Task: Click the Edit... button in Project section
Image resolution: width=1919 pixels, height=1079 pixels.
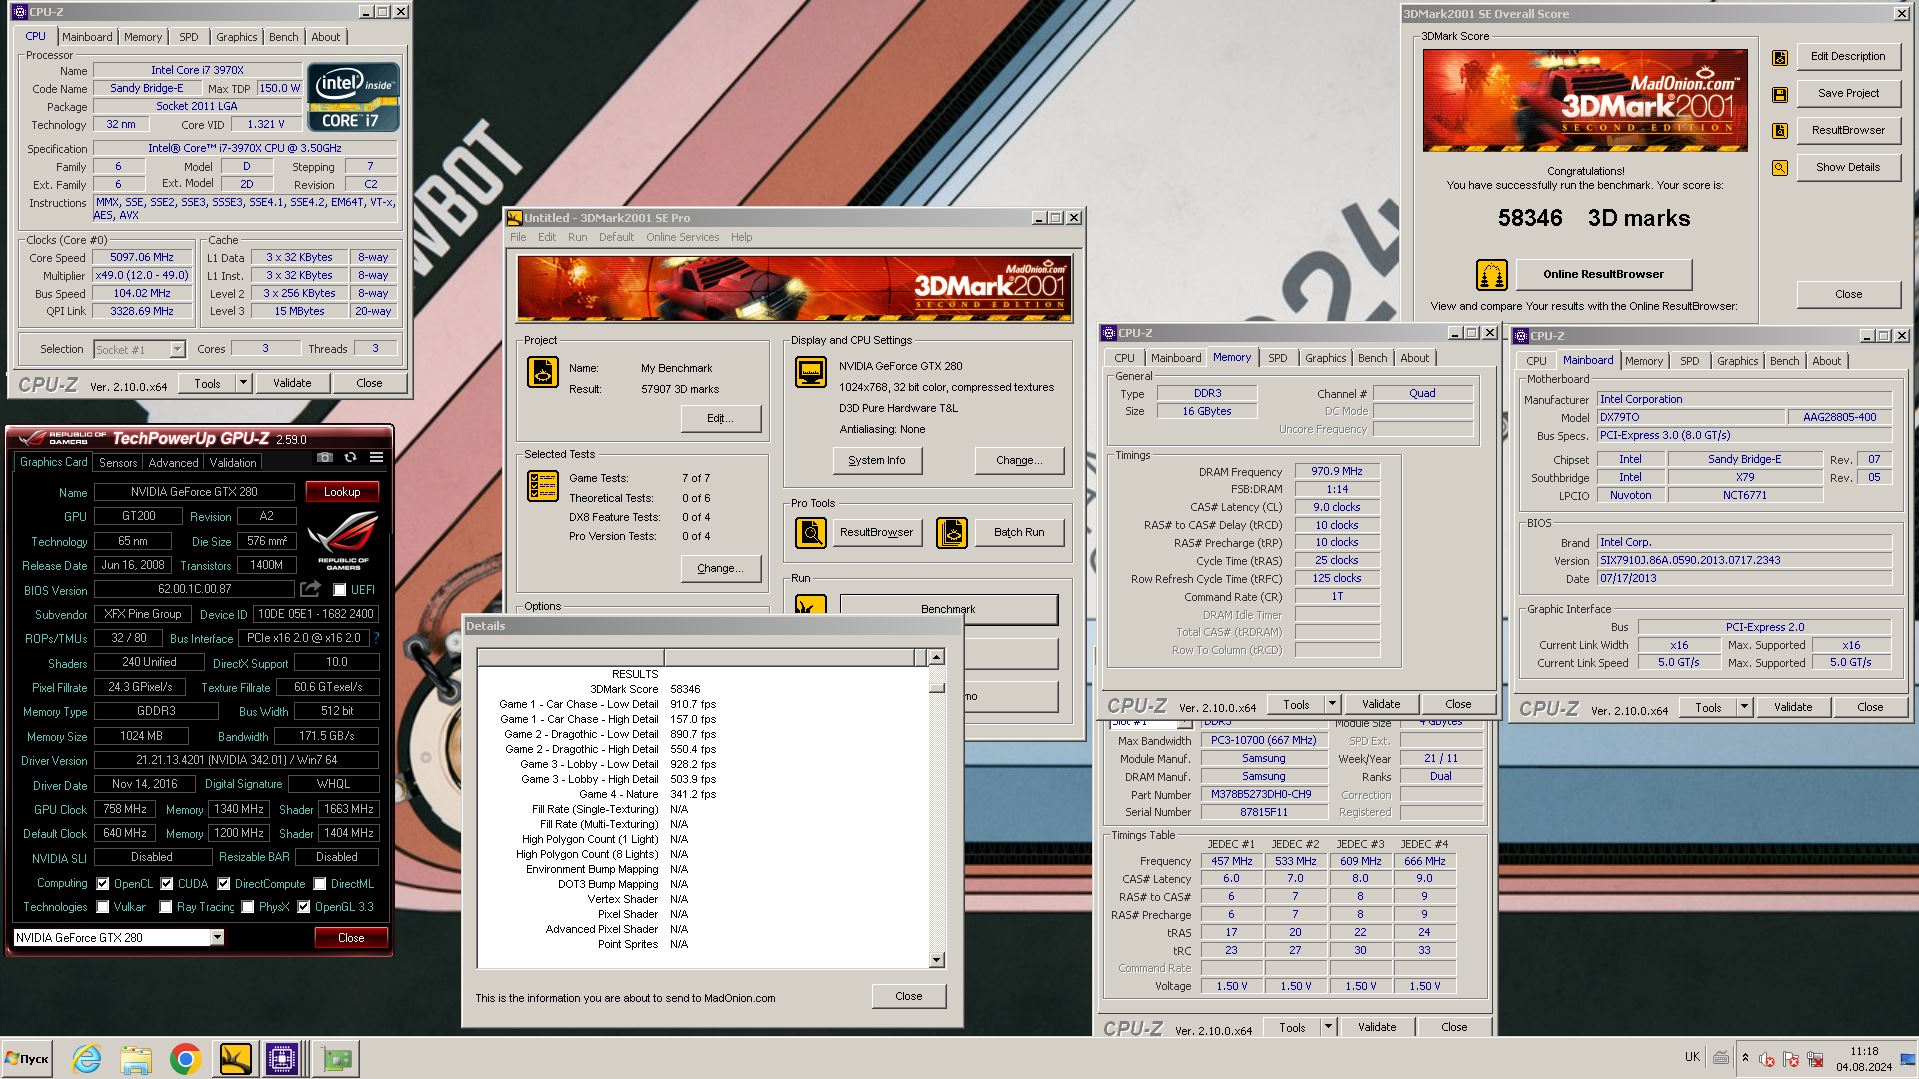Action: 720,419
